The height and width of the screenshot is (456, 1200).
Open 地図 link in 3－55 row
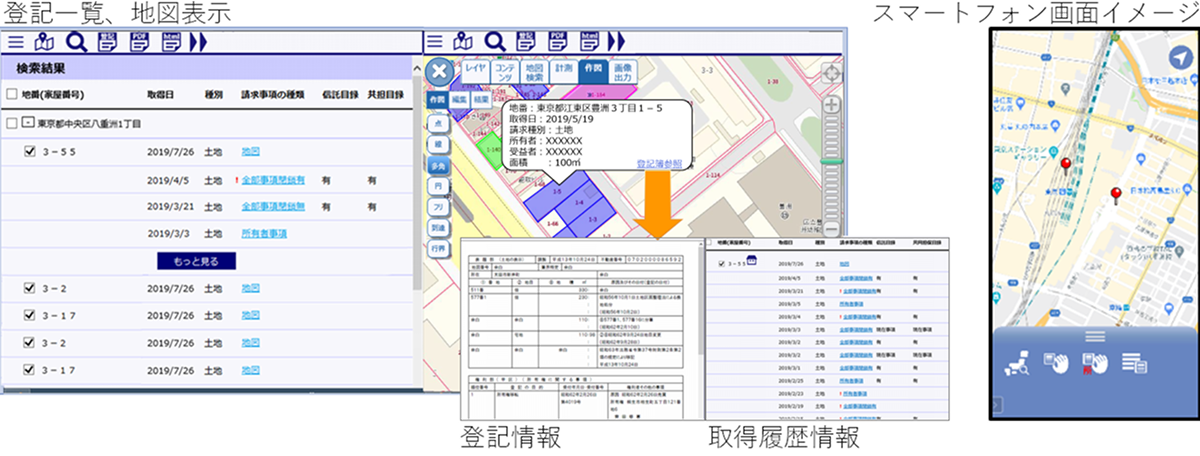pos(251,152)
